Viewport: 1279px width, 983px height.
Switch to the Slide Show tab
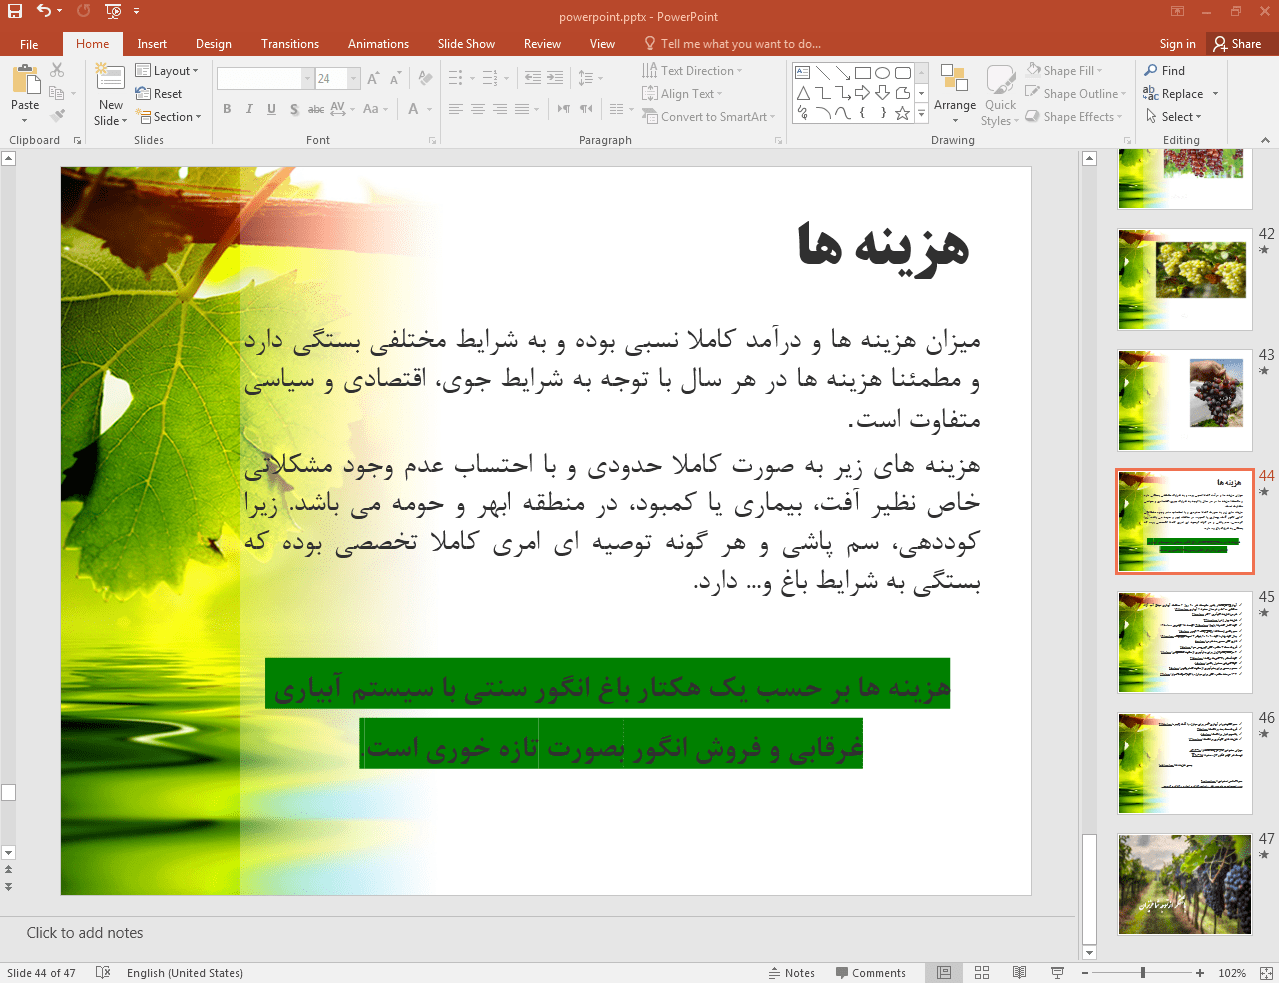tap(466, 44)
